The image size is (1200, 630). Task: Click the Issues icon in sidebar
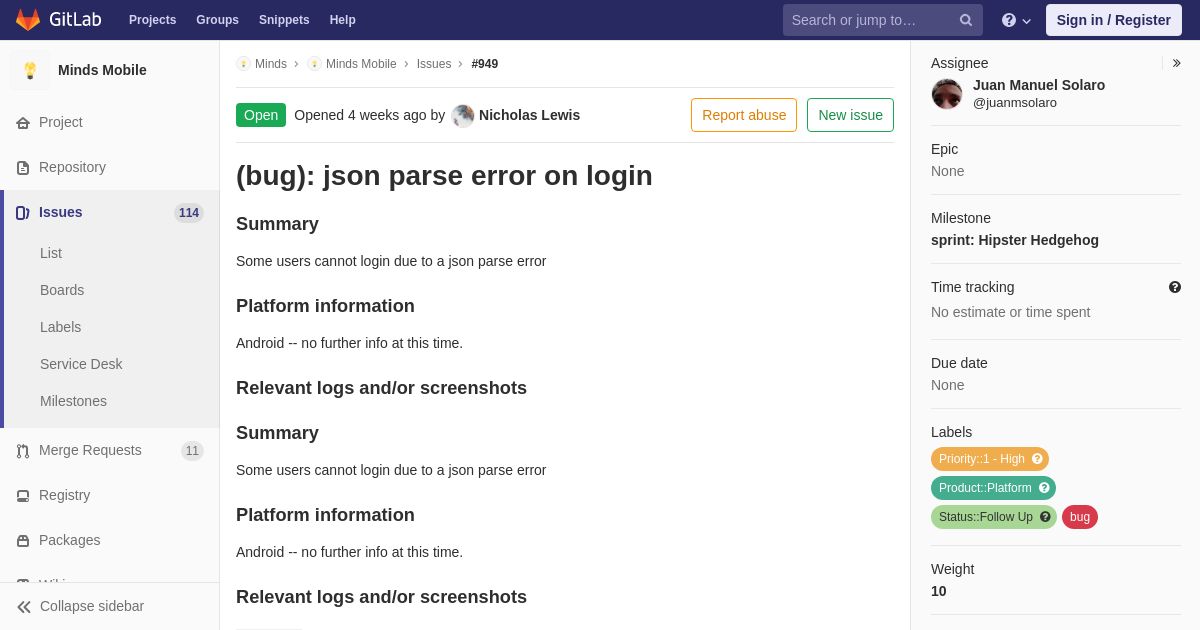(23, 213)
